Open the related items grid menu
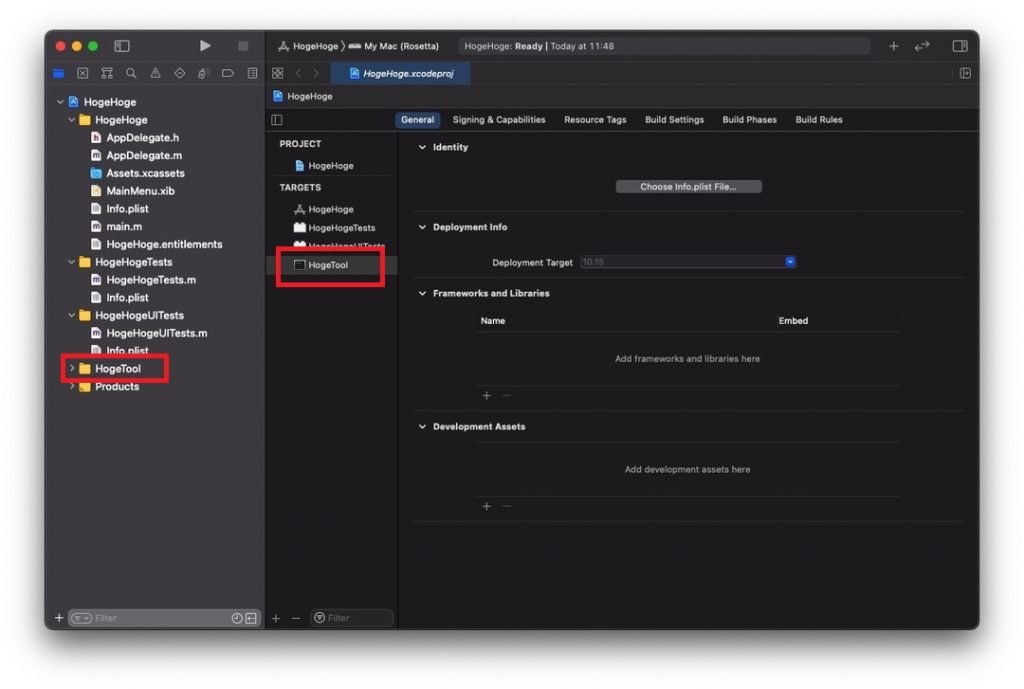The image size is (1024, 689). pos(278,73)
